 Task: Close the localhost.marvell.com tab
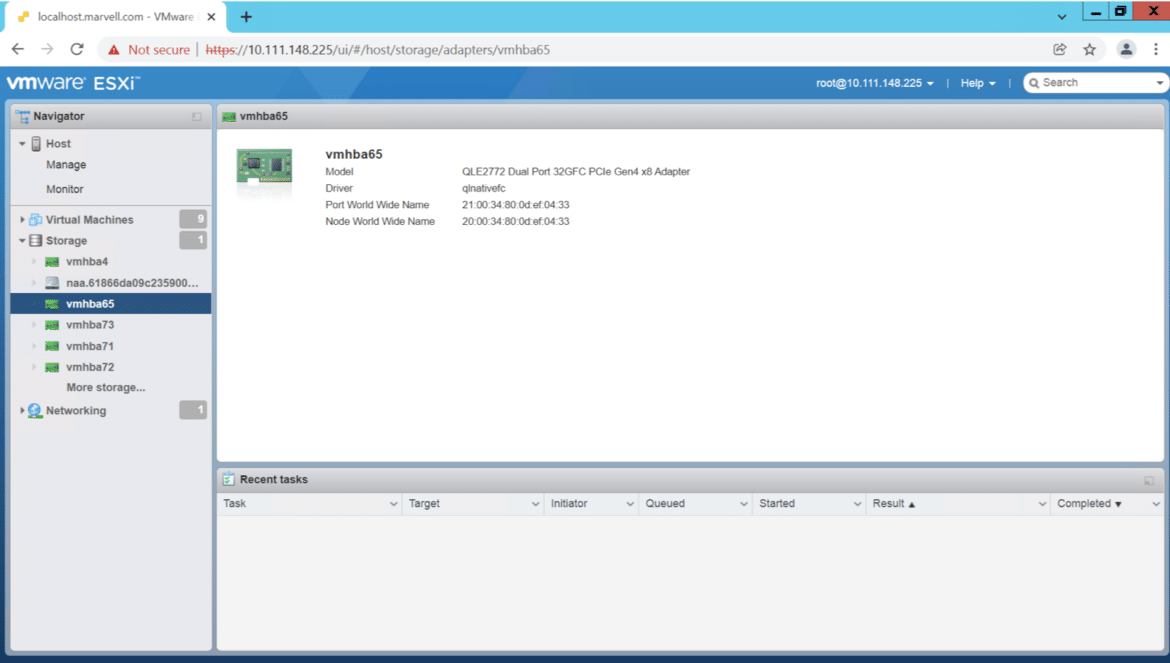[x=211, y=16]
